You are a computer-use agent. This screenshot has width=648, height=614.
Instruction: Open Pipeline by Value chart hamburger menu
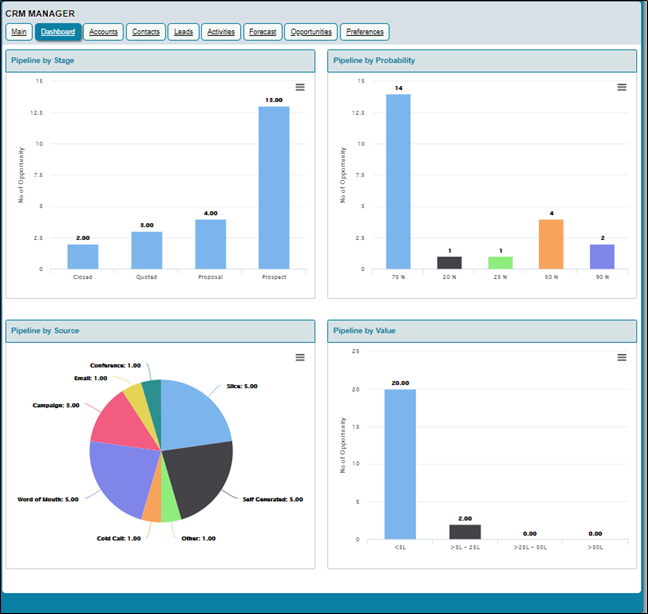click(621, 358)
